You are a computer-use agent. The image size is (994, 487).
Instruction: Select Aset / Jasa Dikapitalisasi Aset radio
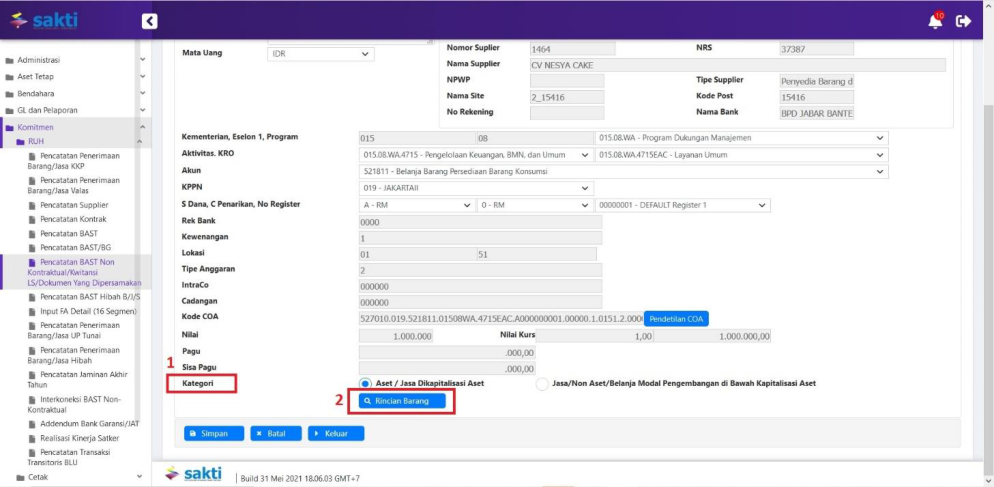pos(366,383)
